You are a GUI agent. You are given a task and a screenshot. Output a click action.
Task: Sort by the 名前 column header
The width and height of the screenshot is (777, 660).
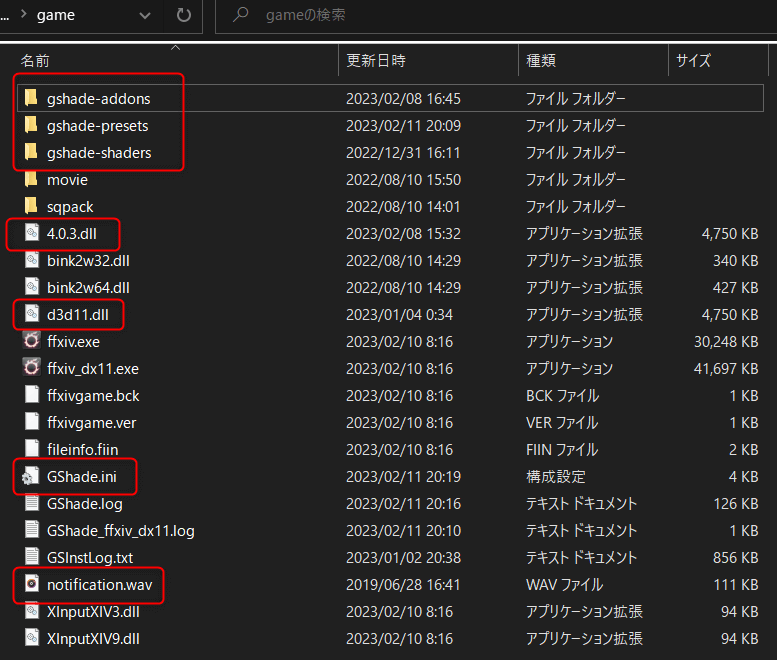(x=169, y=60)
